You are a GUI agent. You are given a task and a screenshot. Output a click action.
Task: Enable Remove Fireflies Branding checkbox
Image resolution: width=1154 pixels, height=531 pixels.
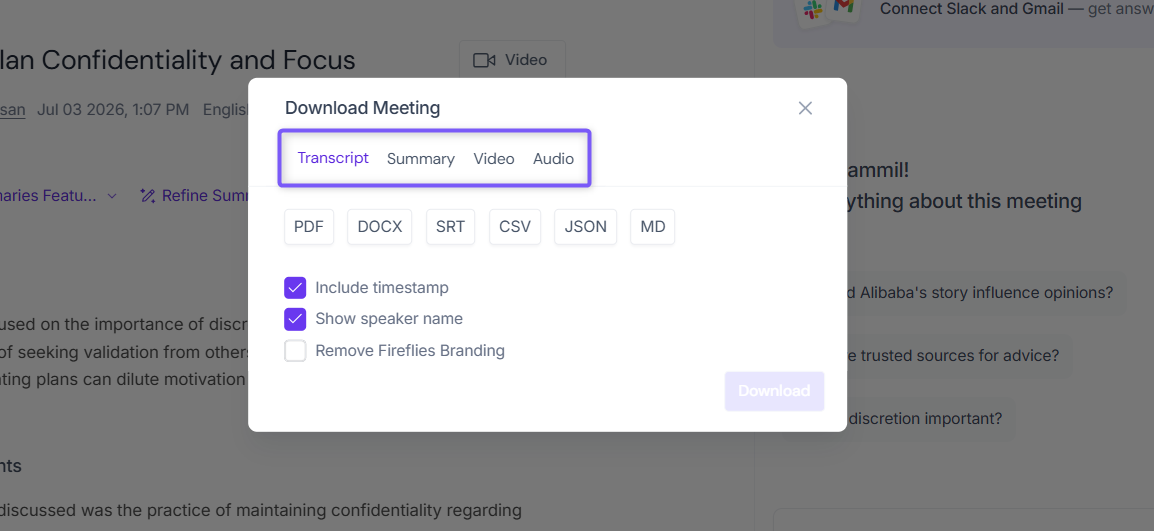(x=295, y=351)
